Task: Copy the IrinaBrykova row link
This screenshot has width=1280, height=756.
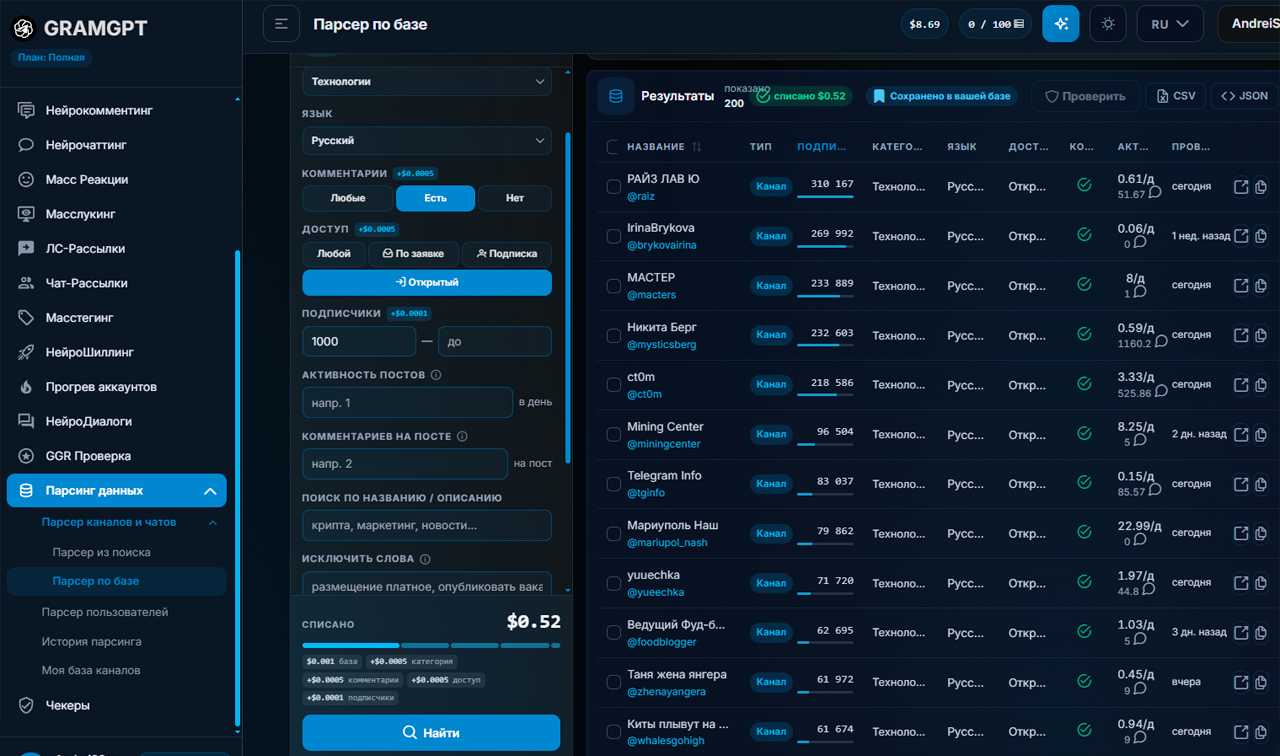Action: 1261,236
